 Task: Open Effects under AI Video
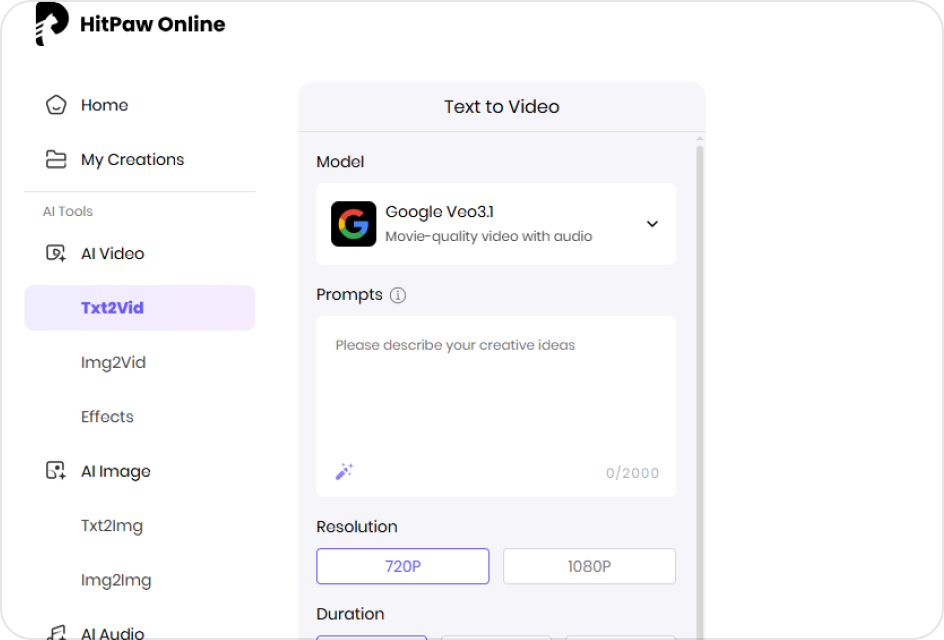tap(107, 417)
